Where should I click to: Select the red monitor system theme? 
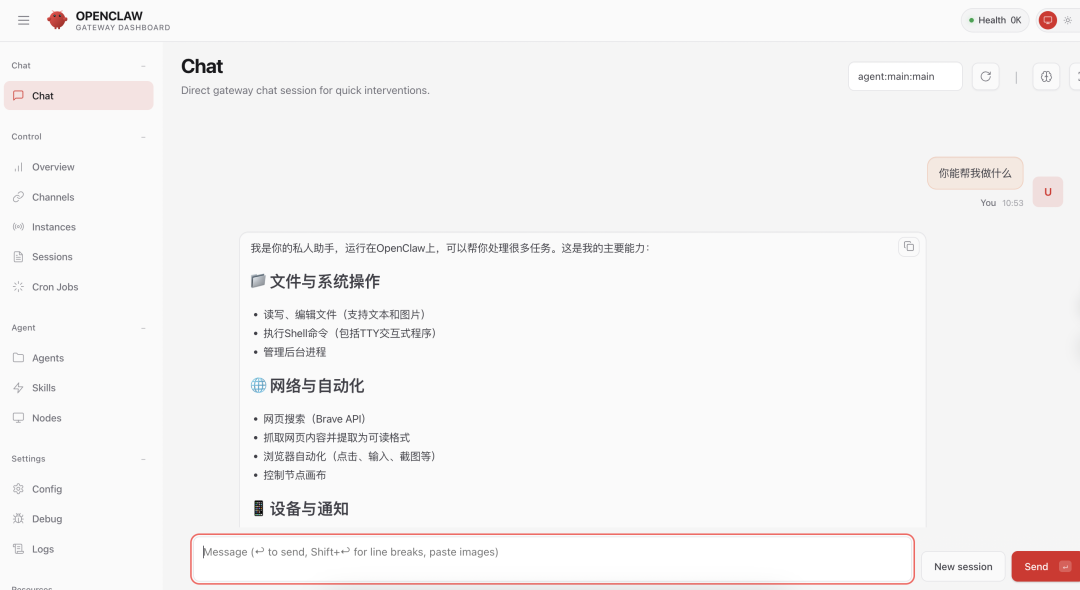pyautogui.click(x=1047, y=20)
